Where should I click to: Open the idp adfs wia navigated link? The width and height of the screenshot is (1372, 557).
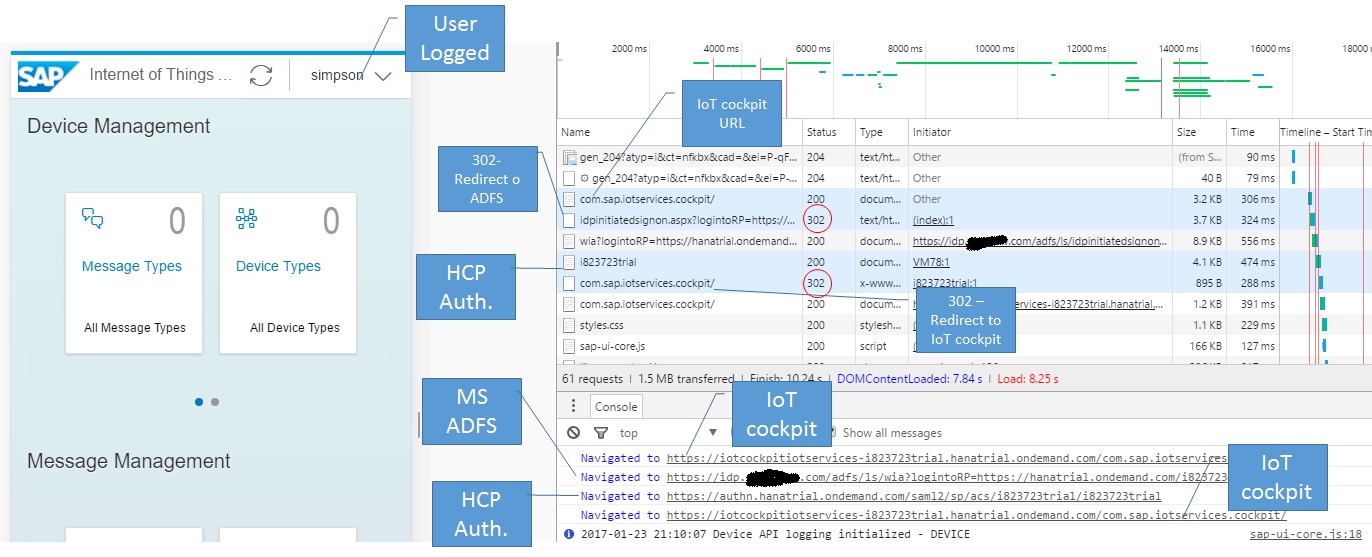point(946,477)
